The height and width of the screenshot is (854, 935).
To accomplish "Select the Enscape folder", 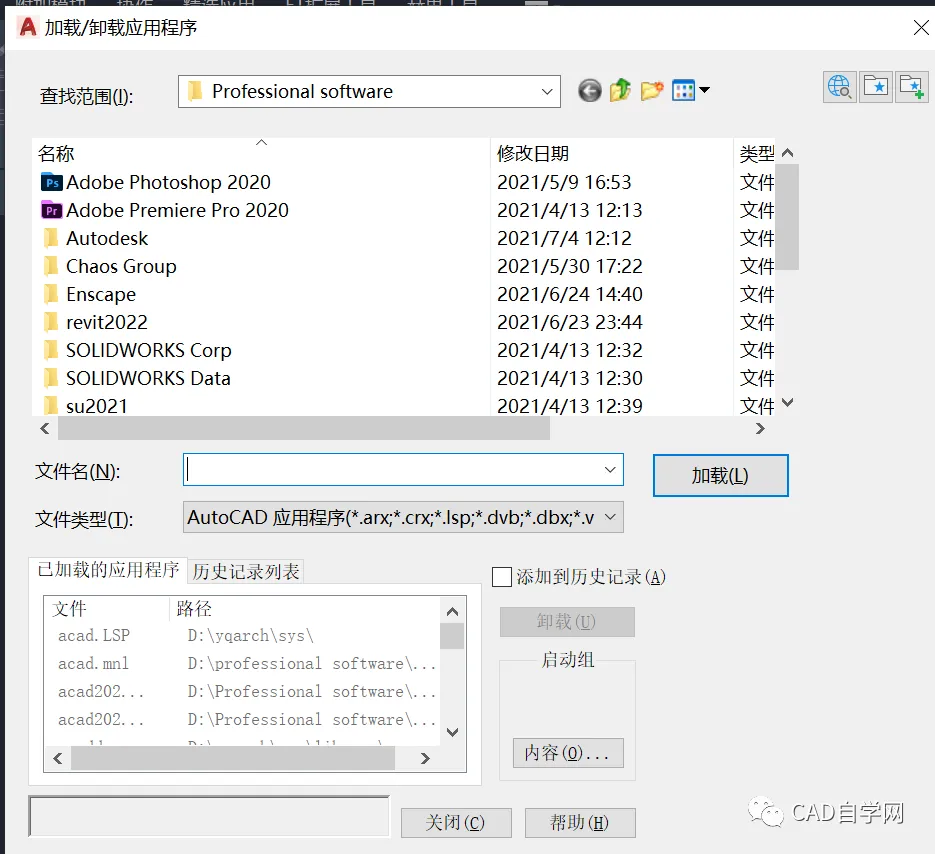I will point(89,295).
